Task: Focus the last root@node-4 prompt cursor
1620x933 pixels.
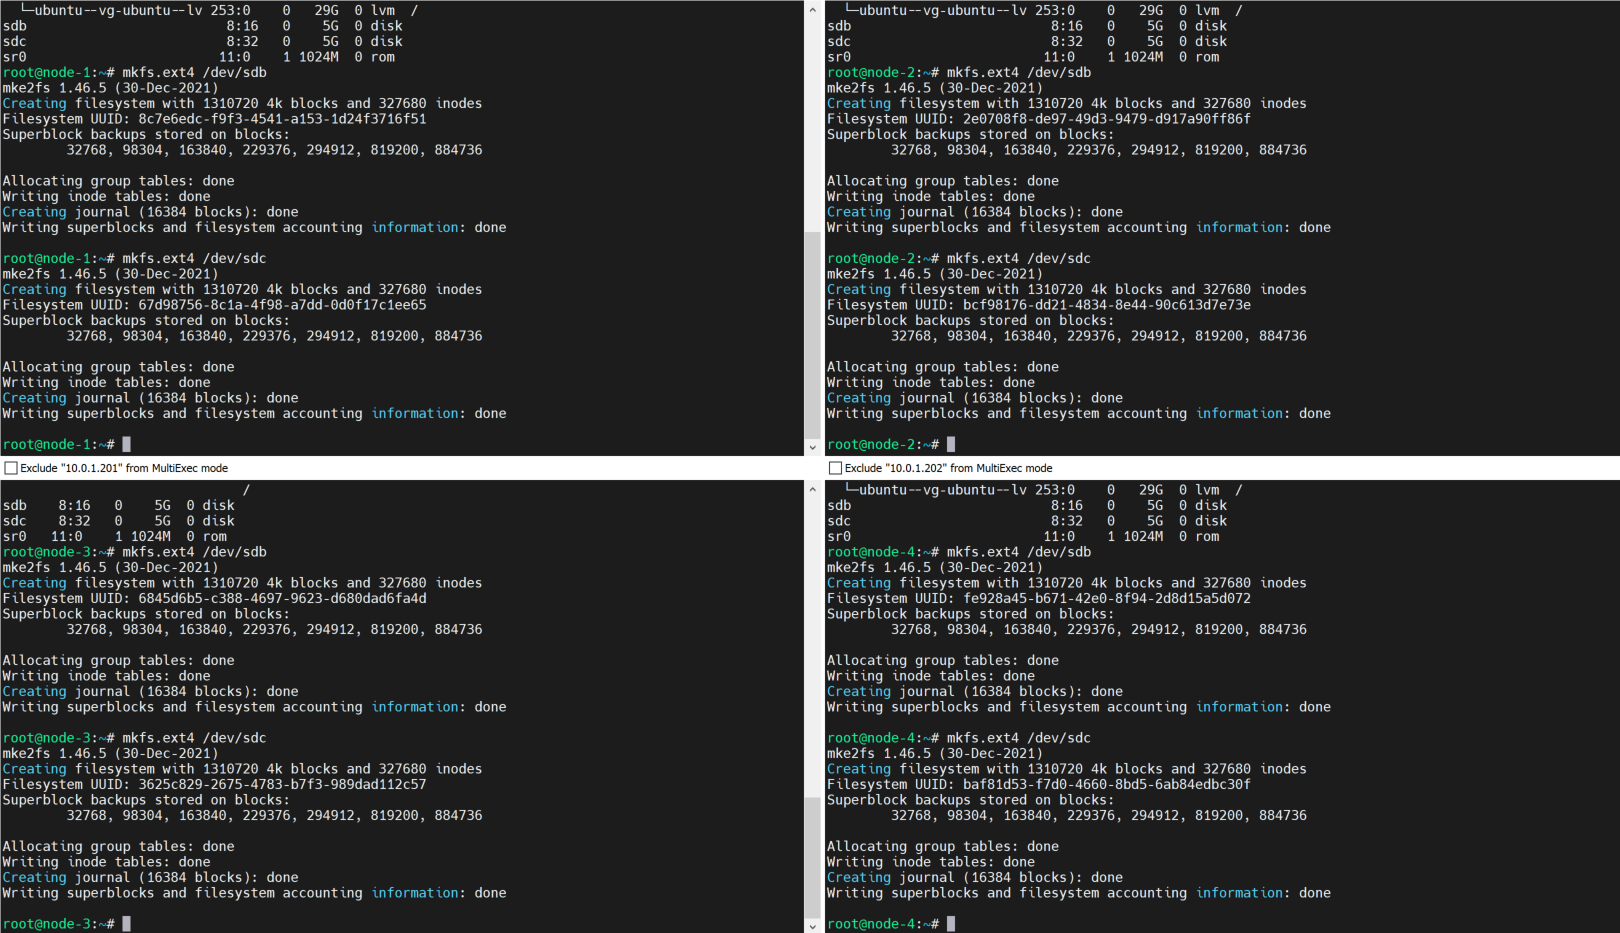Action: coord(951,924)
